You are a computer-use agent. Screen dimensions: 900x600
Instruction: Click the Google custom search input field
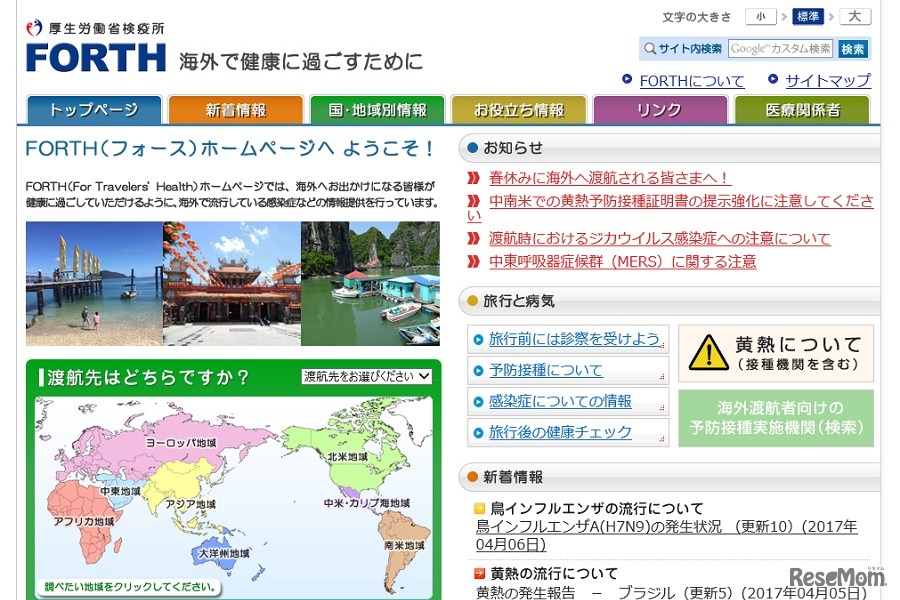coord(780,49)
